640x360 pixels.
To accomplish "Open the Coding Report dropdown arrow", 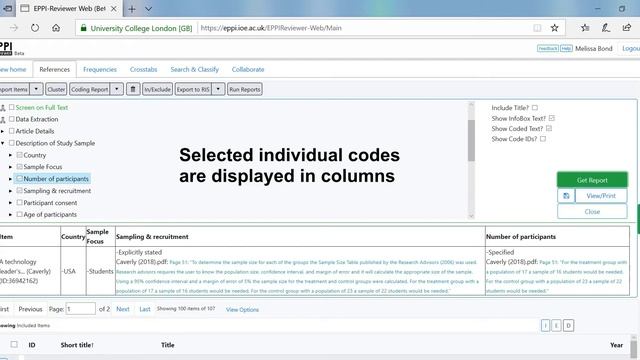I will pos(117,89).
